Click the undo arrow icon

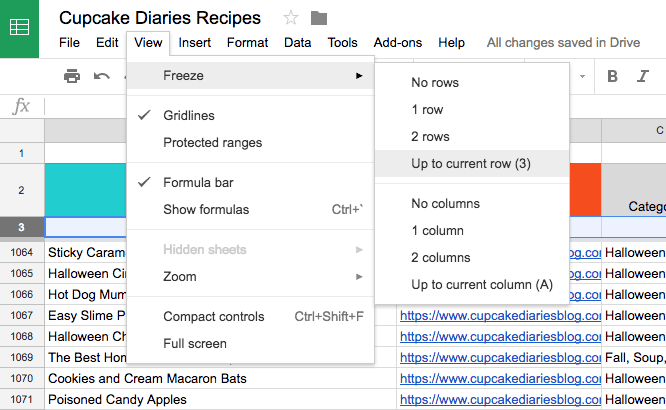coord(102,76)
